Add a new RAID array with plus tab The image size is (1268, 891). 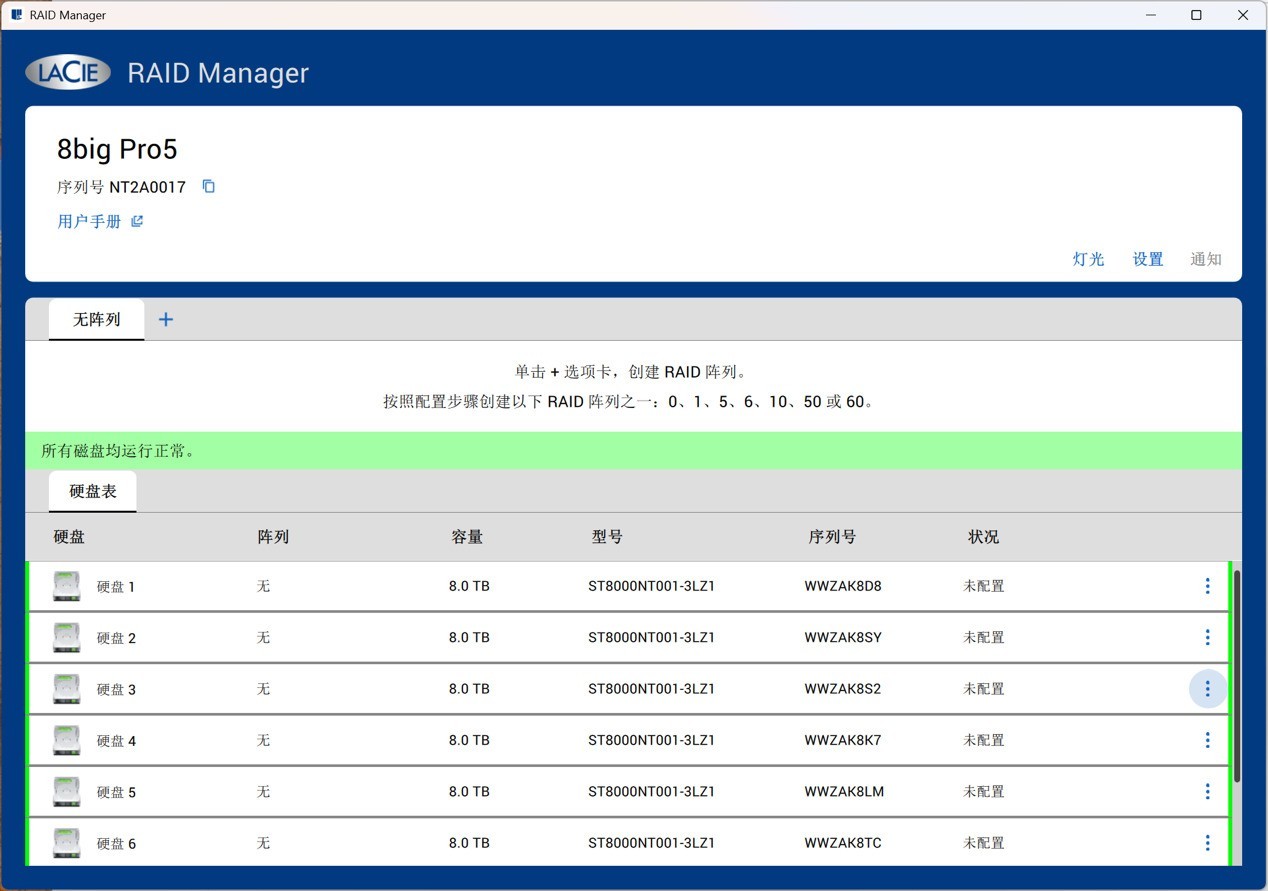coord(166,319)
